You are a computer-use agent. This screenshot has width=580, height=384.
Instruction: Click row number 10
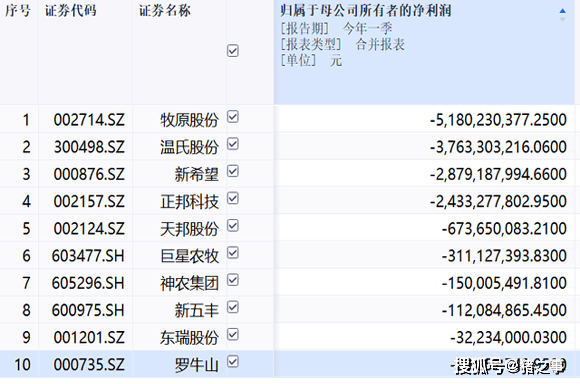(22, 365)
